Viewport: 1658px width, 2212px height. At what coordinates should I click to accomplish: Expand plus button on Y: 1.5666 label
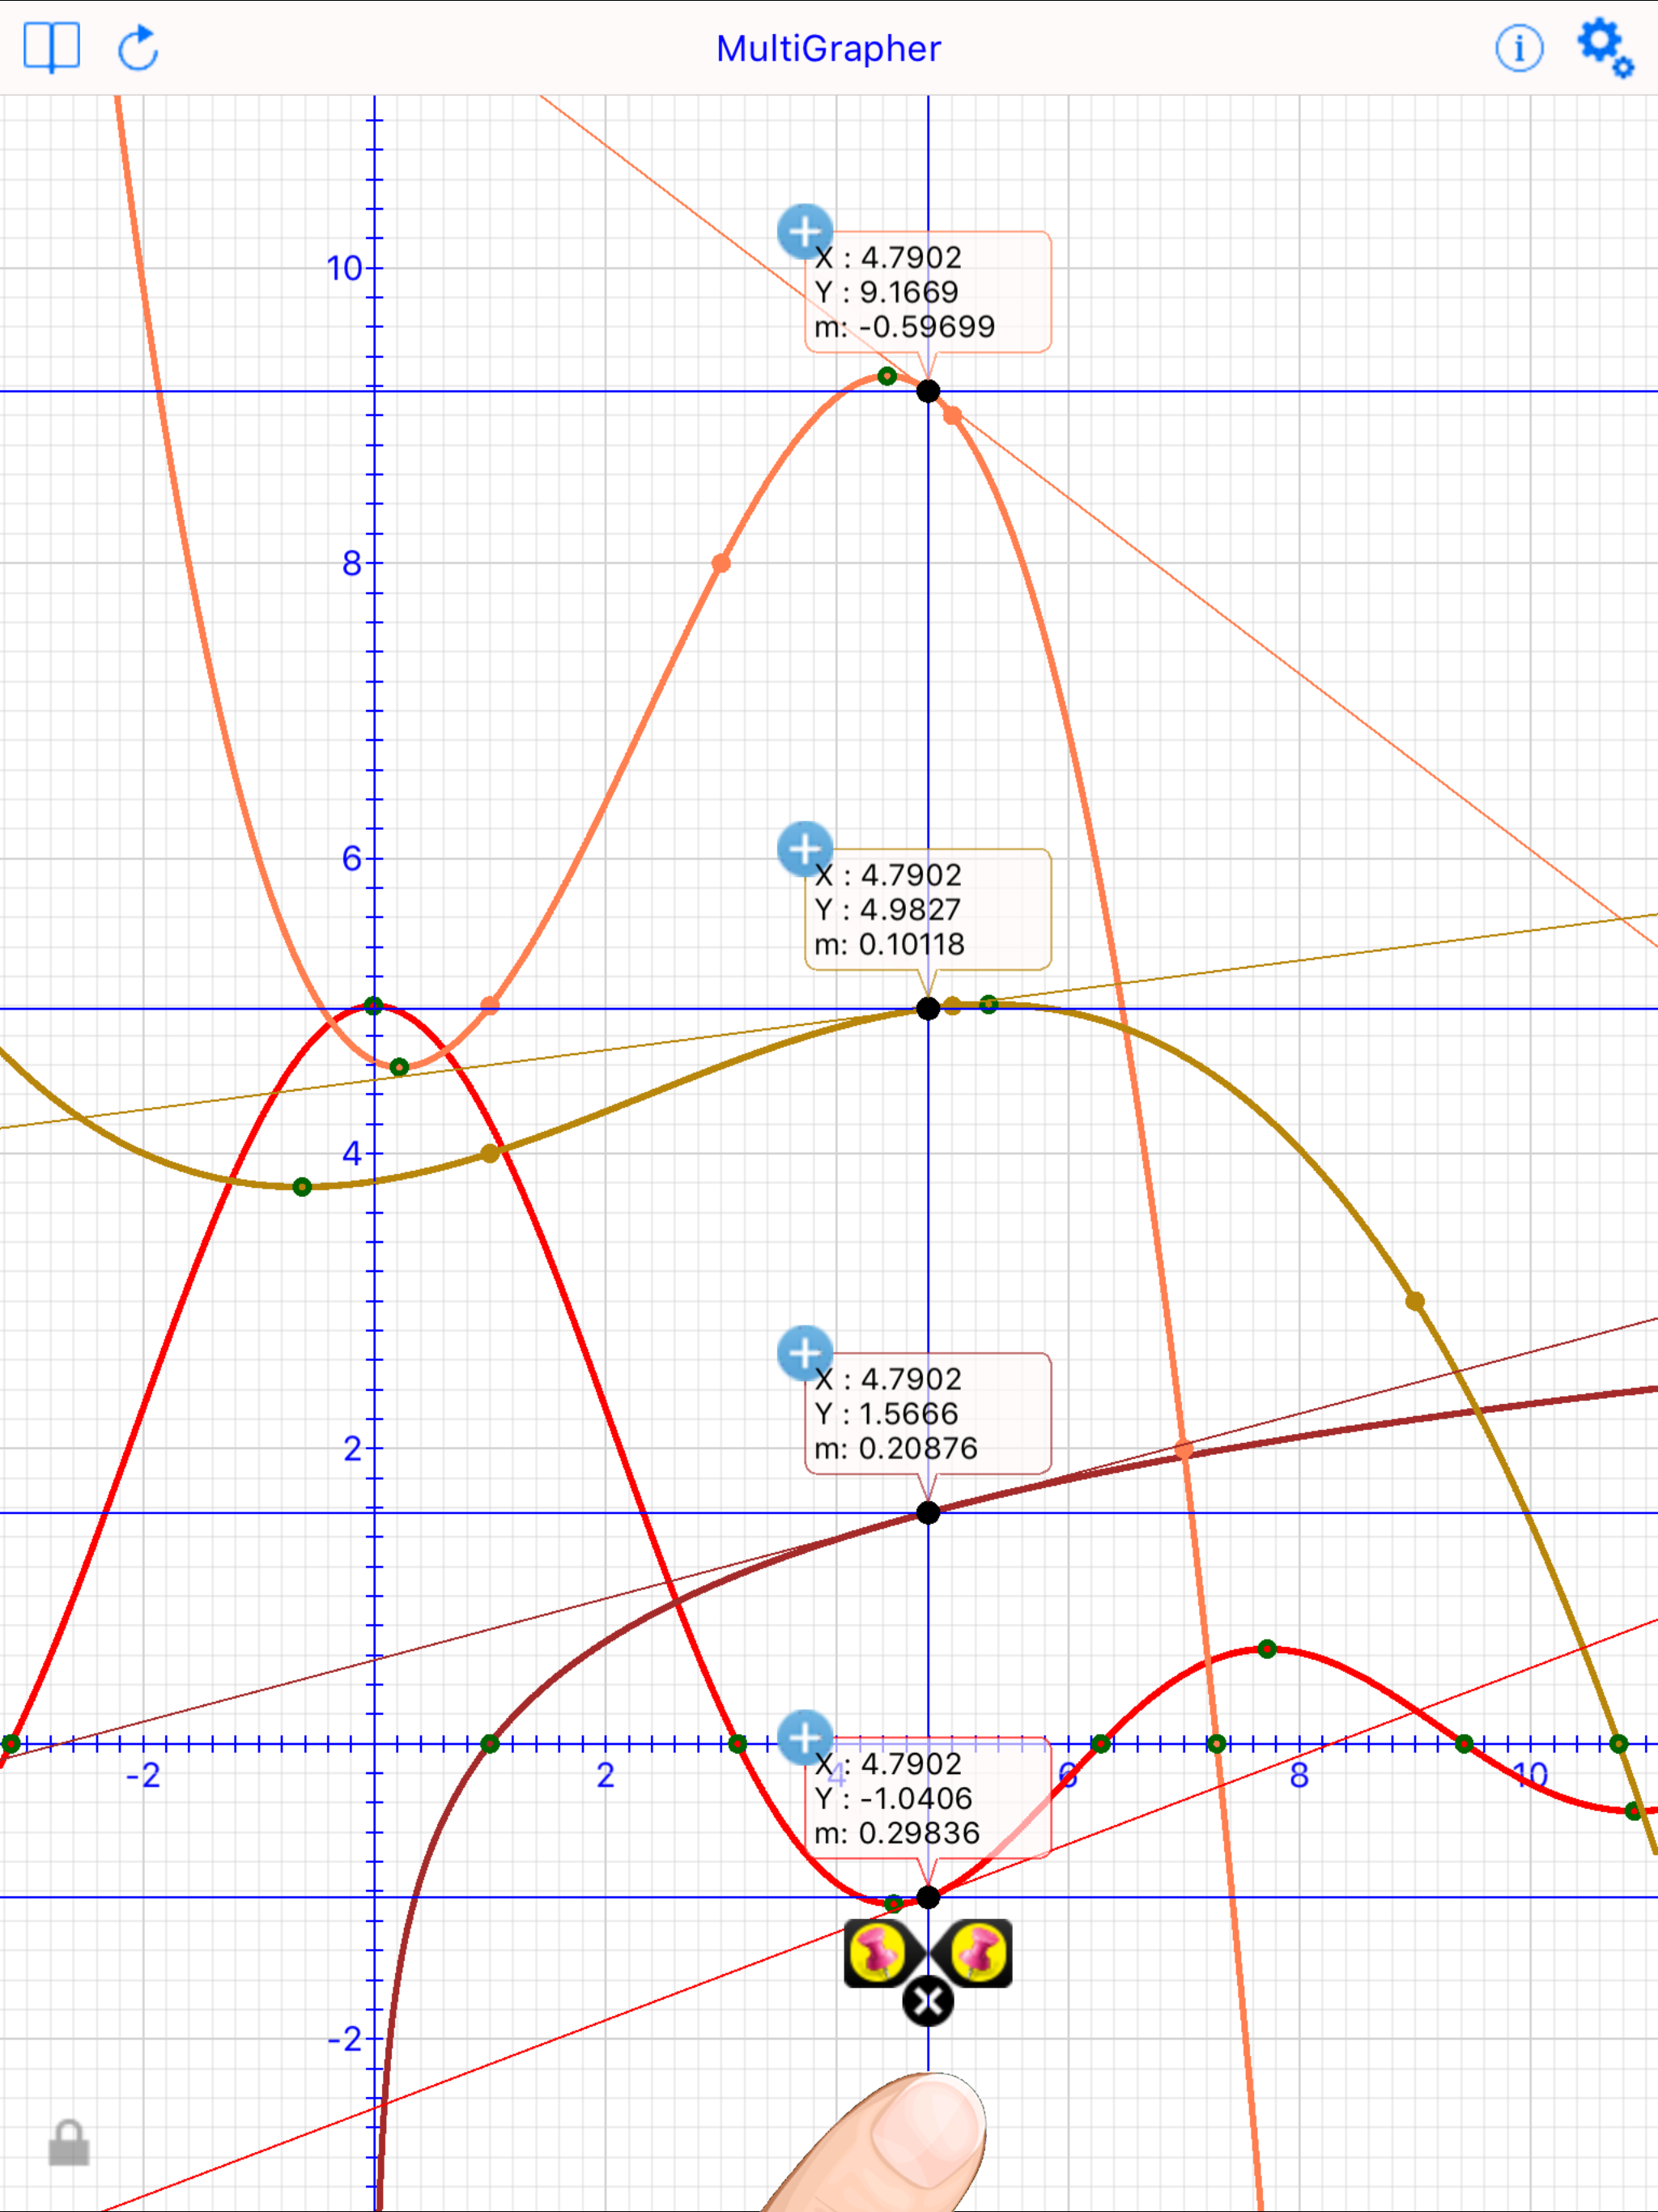(804, 1353)
